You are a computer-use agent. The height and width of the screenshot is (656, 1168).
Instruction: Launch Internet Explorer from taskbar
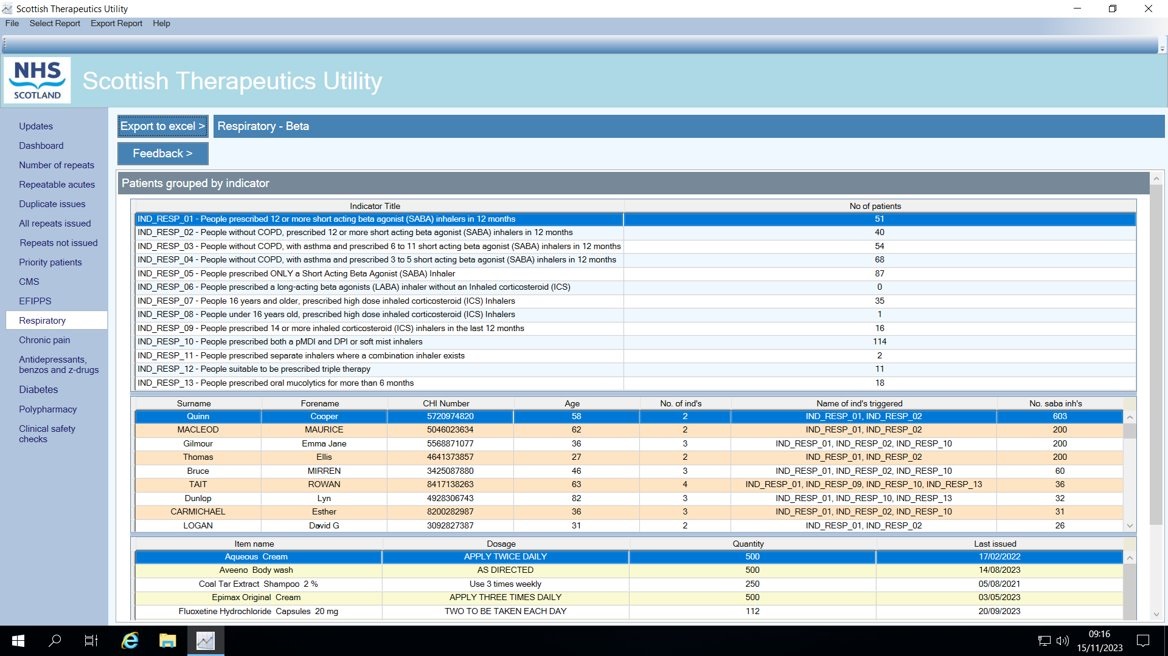click(x=130, y=640)
